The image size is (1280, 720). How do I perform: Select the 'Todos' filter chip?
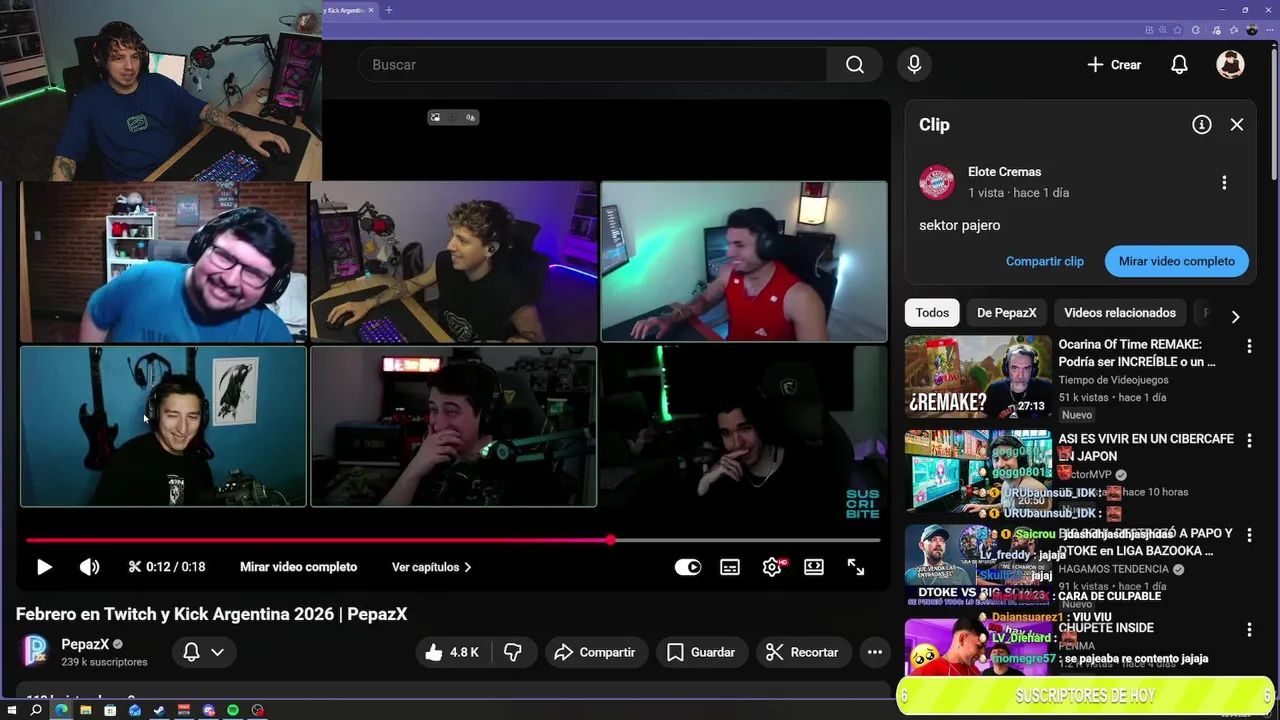pos(932,313)
